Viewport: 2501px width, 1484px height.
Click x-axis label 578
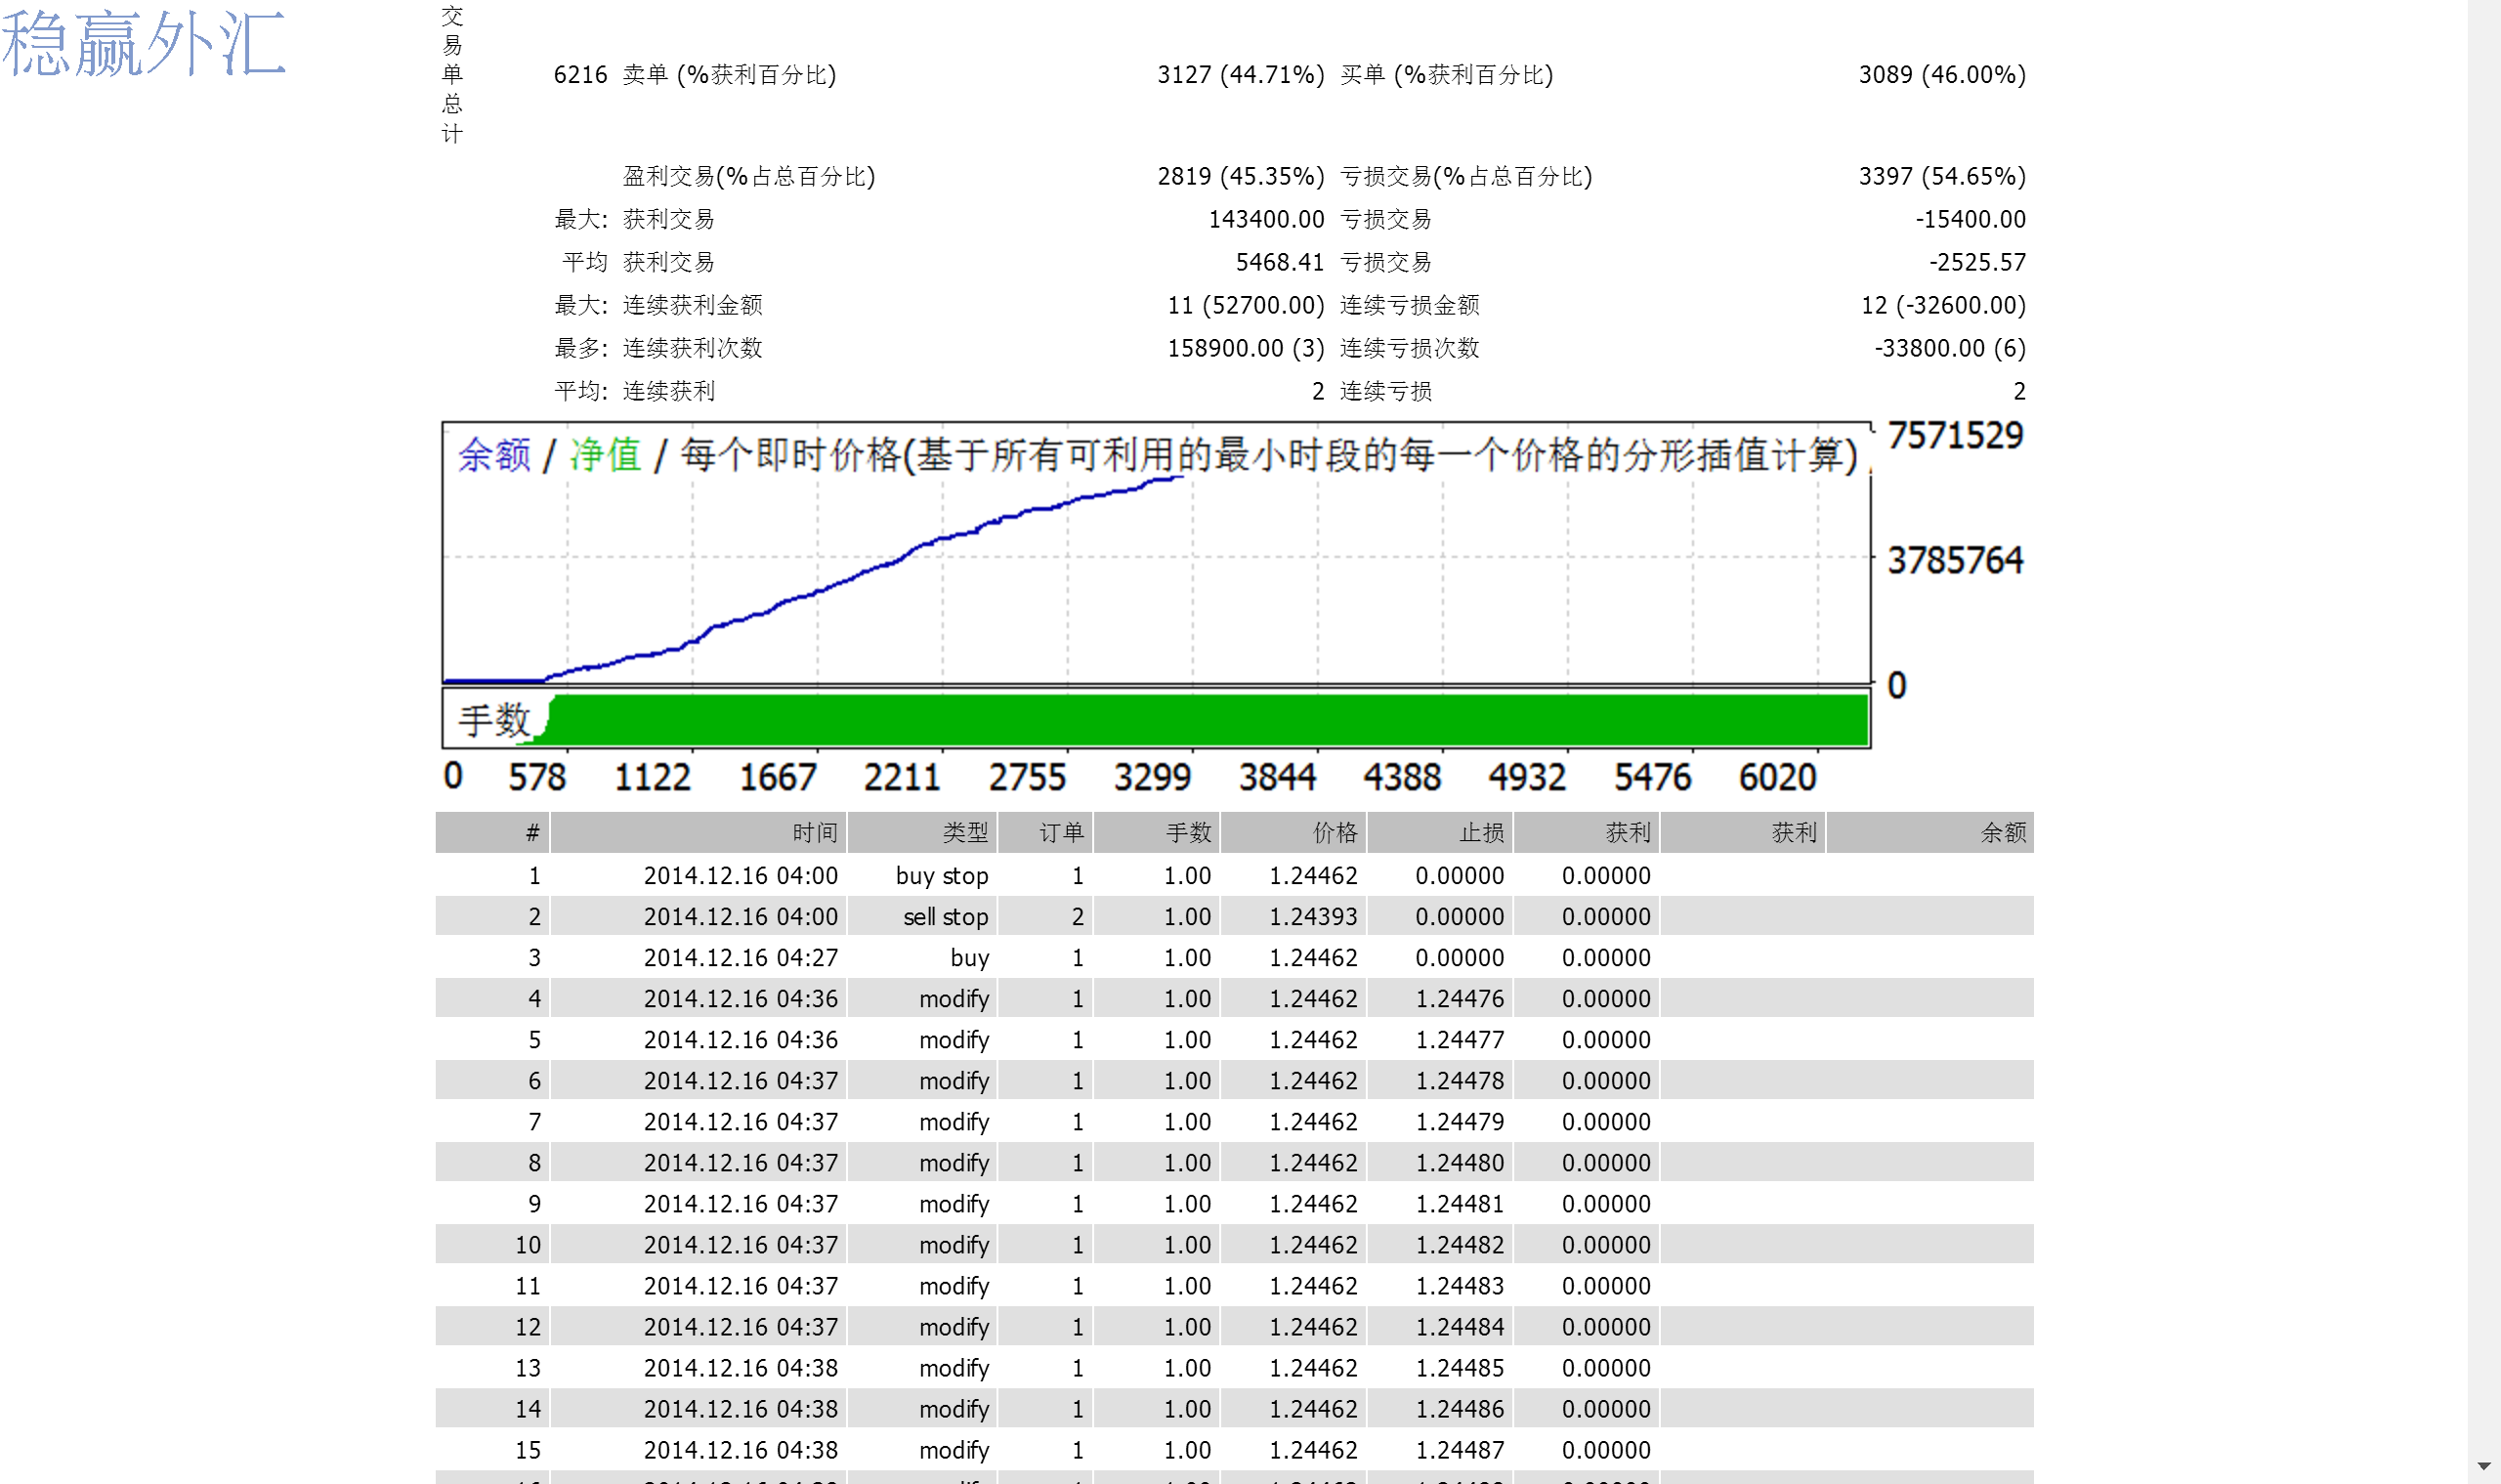(x=537, y=778)
